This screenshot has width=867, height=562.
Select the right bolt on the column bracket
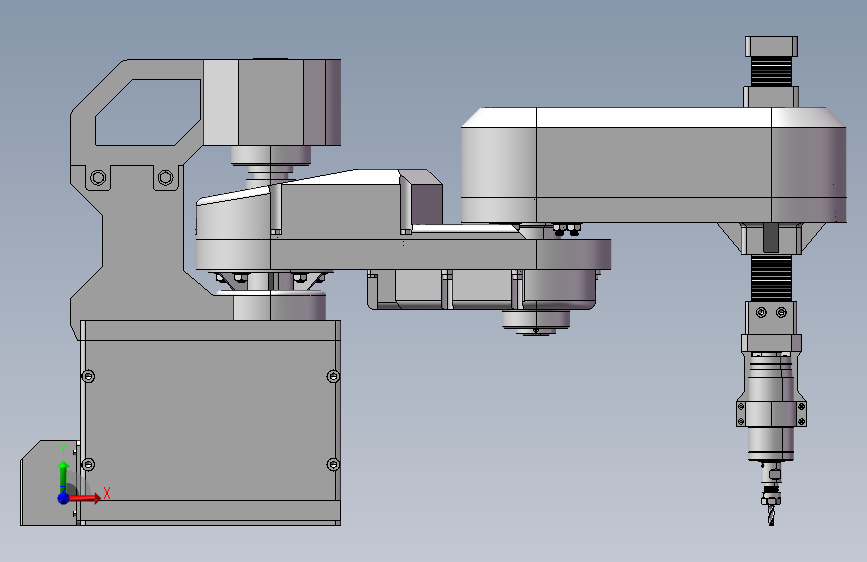165,178
